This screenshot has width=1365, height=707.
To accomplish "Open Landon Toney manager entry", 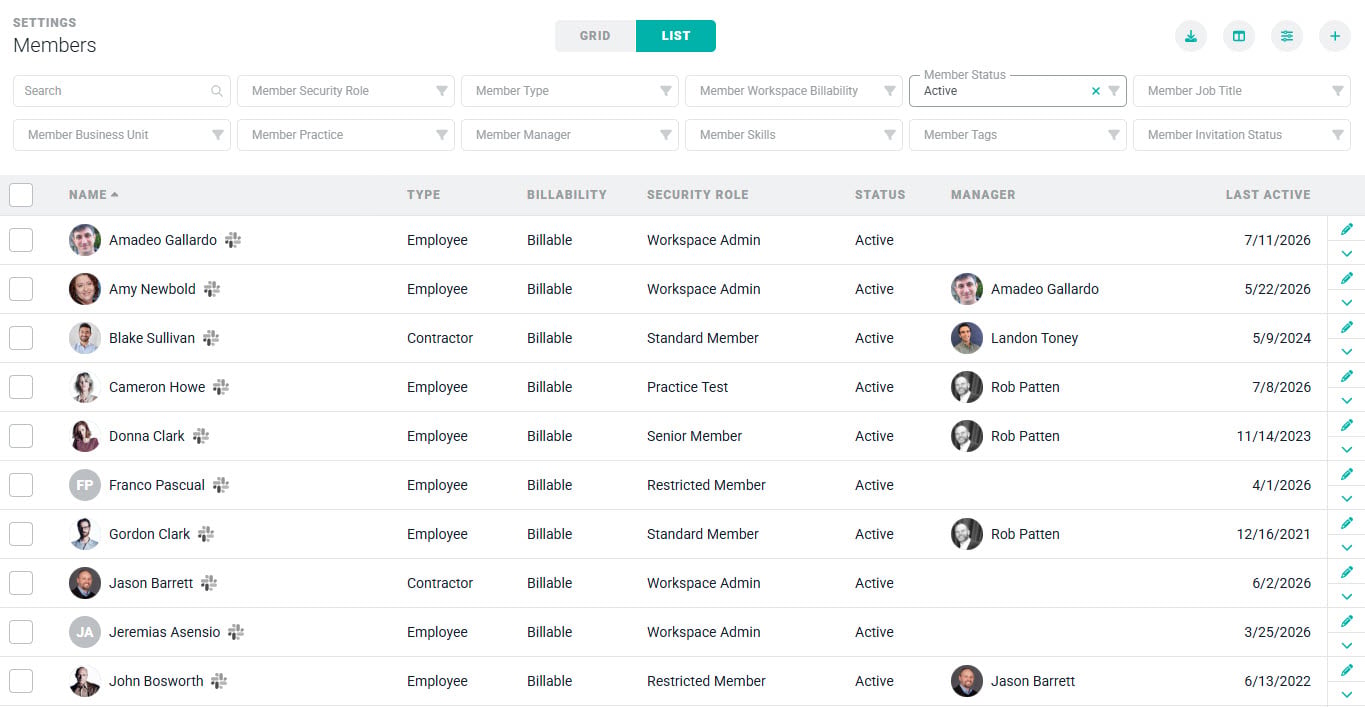I will click(x=1015, y=338).
